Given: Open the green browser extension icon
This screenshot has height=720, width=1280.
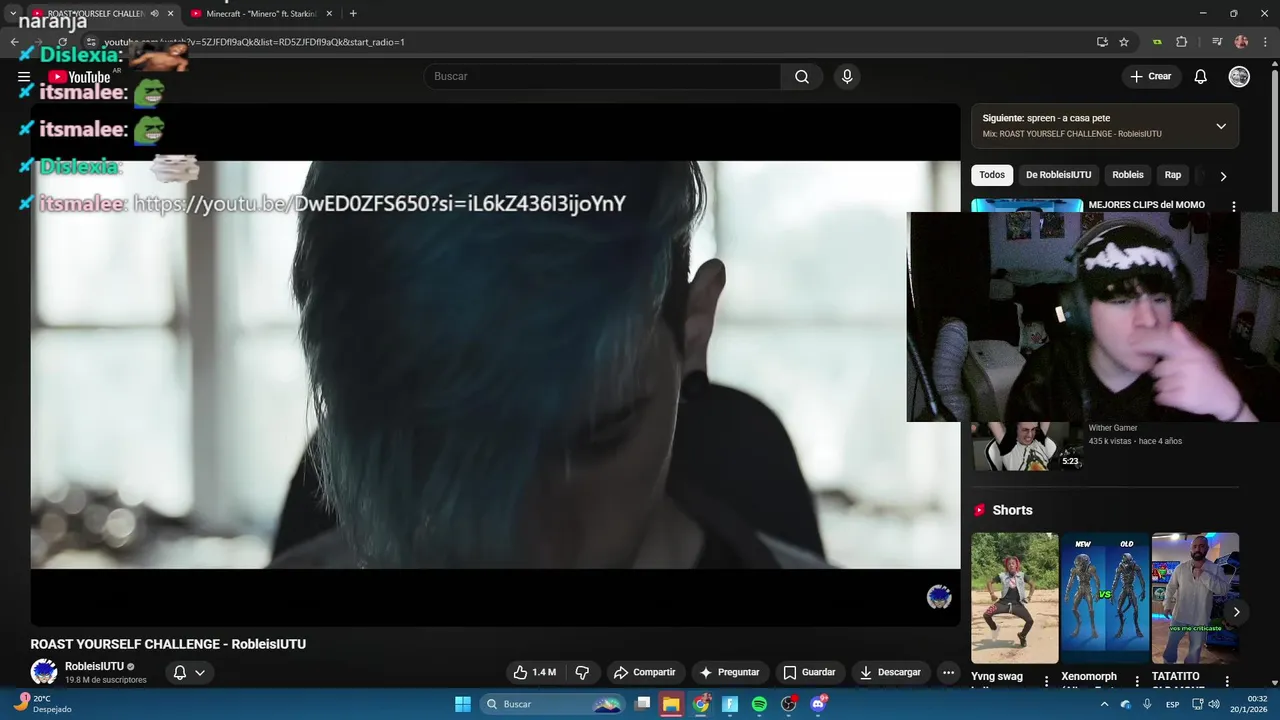Looking at the screenshot, I should pos(1157,42).
